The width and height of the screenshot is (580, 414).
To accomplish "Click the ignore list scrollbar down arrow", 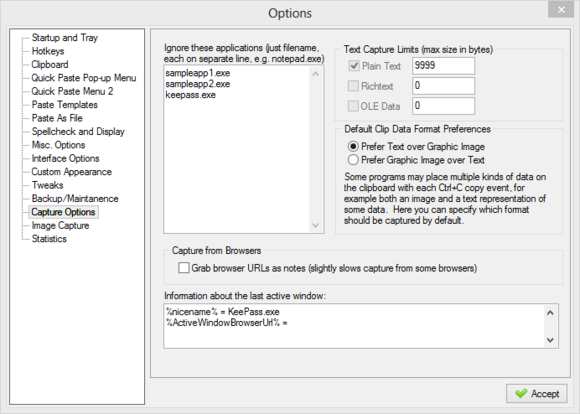I will click(316, 225).
